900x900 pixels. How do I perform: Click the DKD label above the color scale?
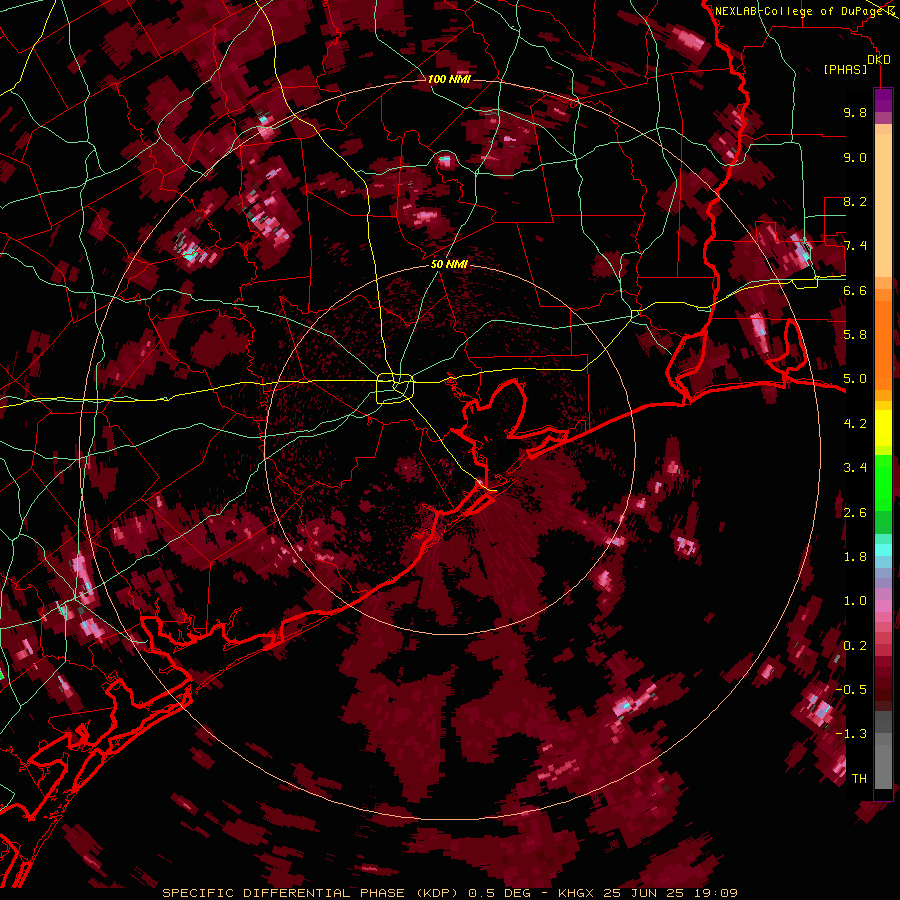click(878, 60)
